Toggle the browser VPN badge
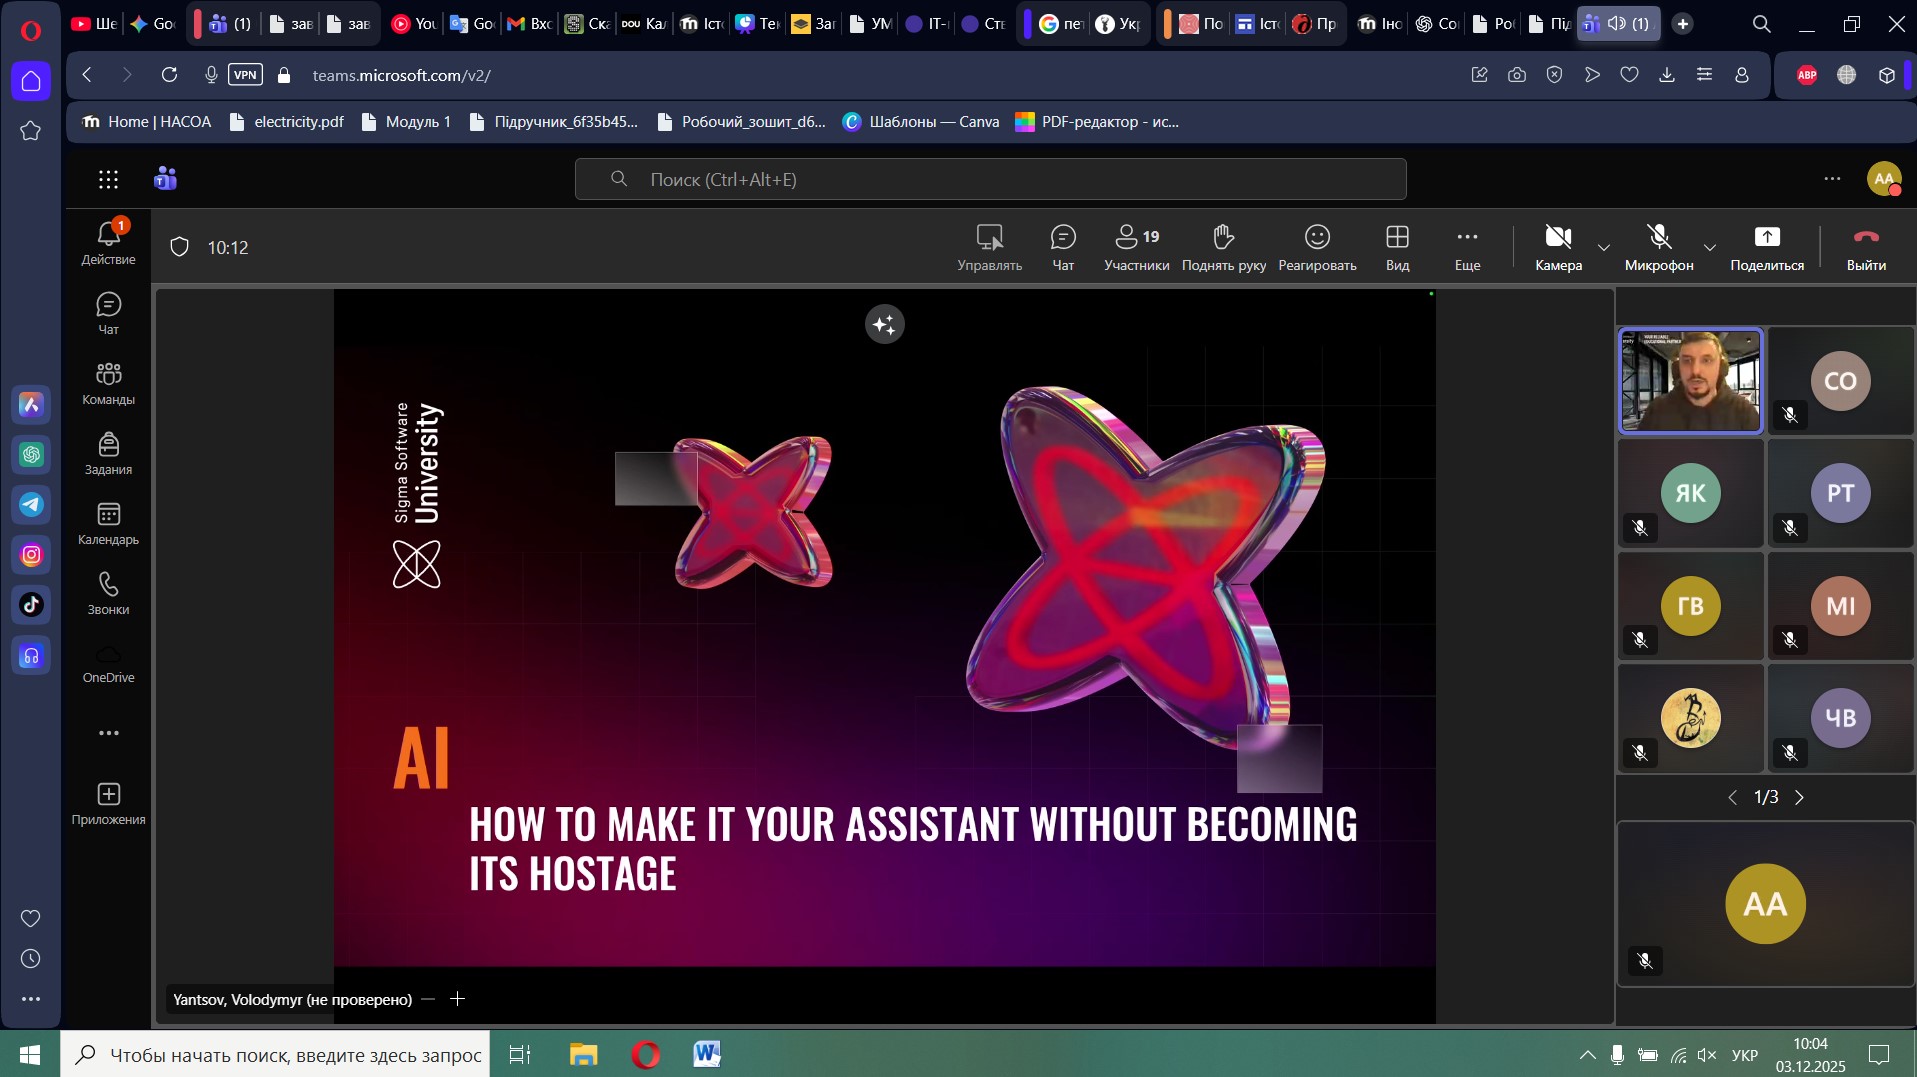This screenshot has width=1917, height=1077. [x=245, y=75]
